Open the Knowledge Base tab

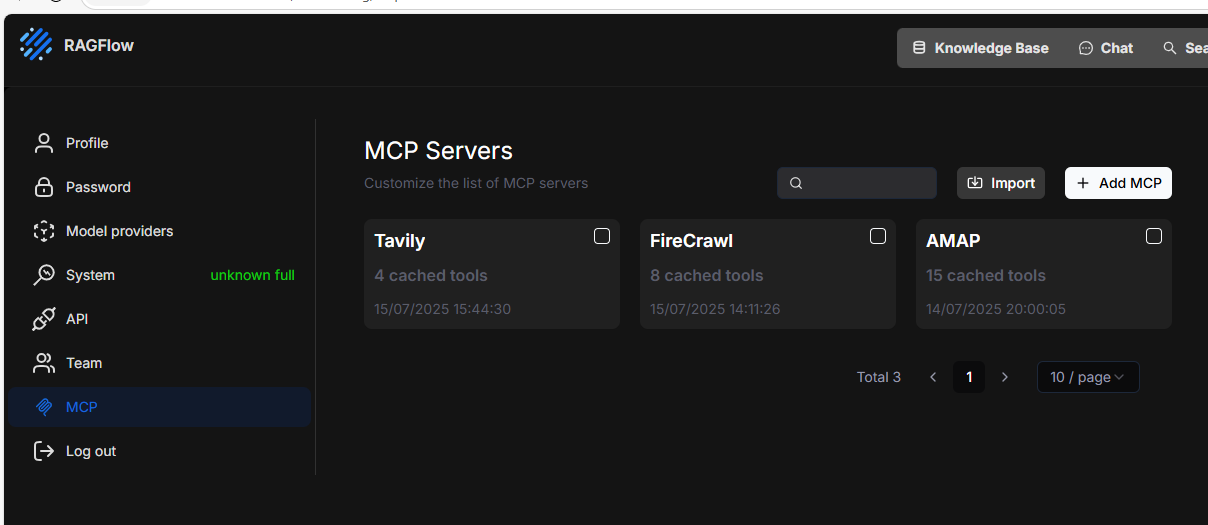tap(980, 48)
